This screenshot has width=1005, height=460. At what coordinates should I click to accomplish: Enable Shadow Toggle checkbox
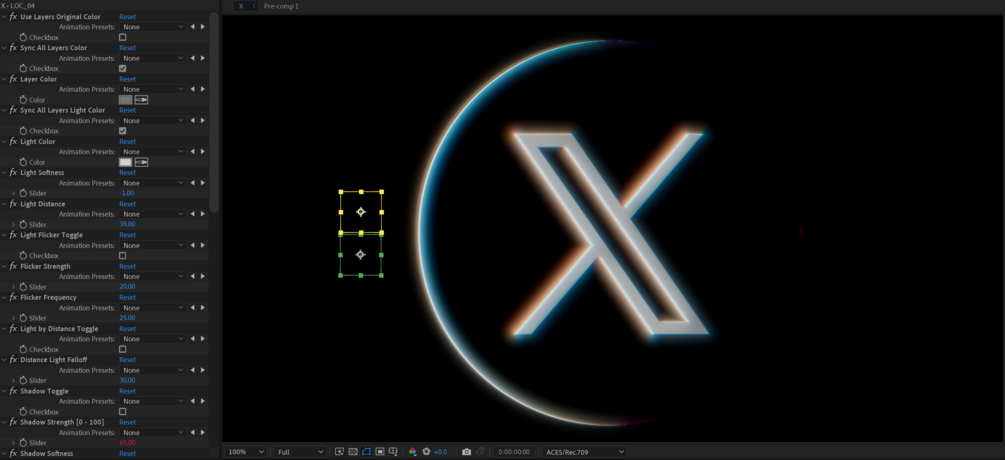tap(122, 412)
